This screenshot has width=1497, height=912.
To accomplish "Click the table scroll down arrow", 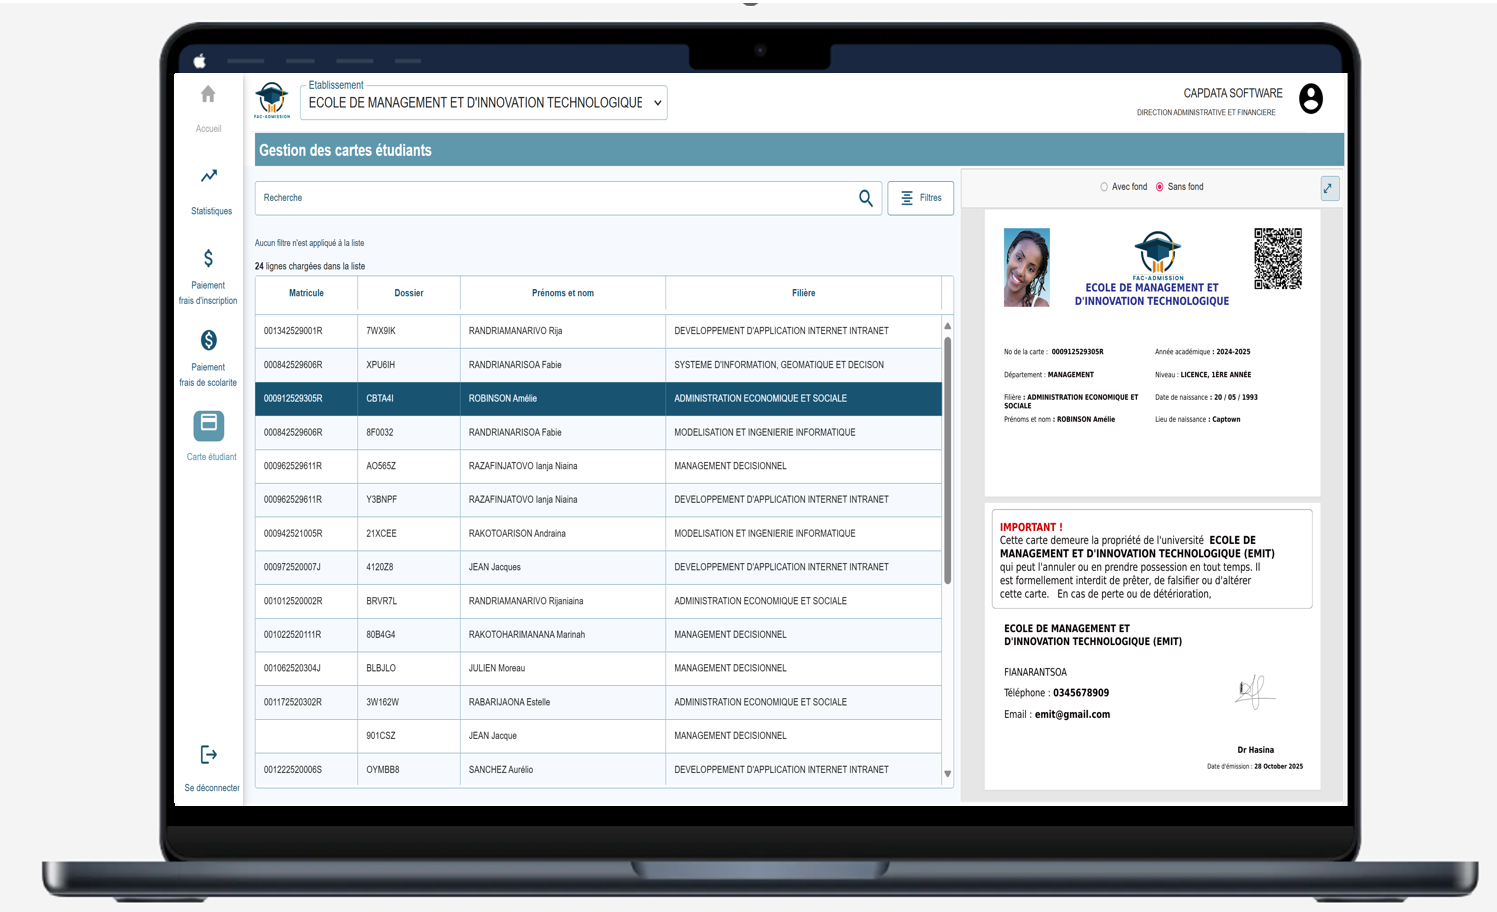I will pyautogui.click(x=947, y=774).
